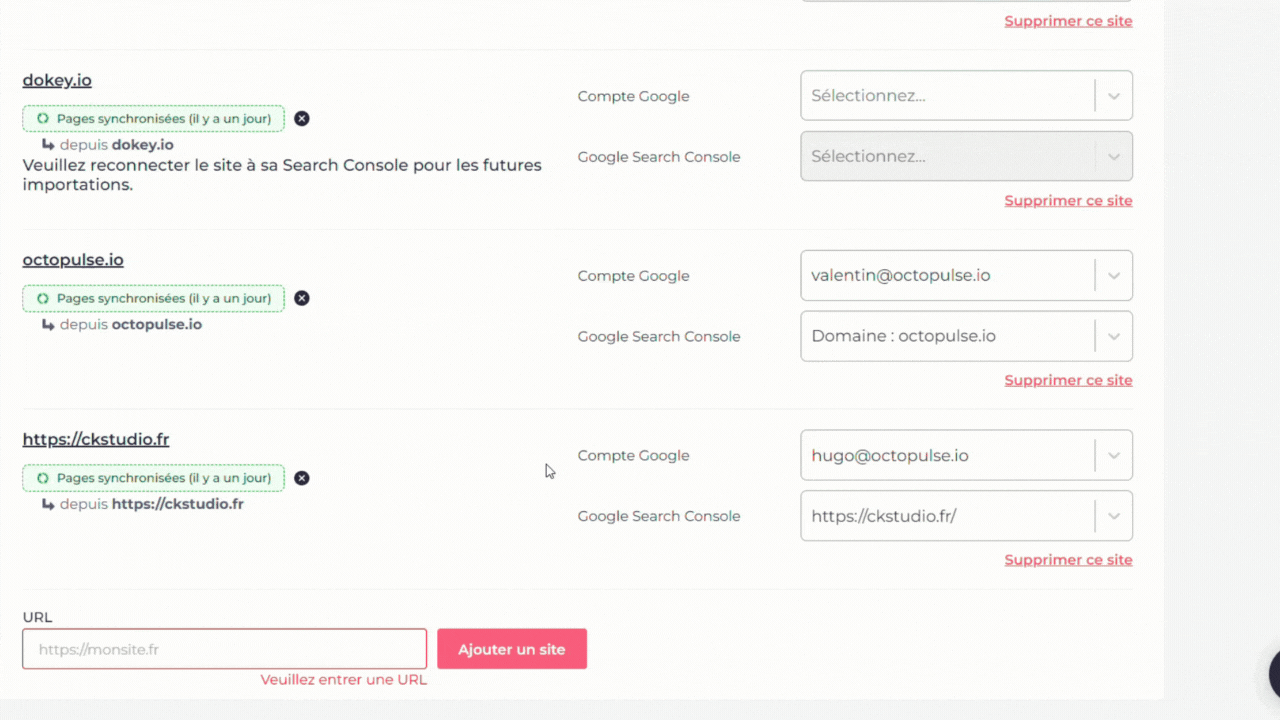Remove sync status badge for dokey.io
The height and width of the screenshot is (720, 1280).
(x=302, y=118)
